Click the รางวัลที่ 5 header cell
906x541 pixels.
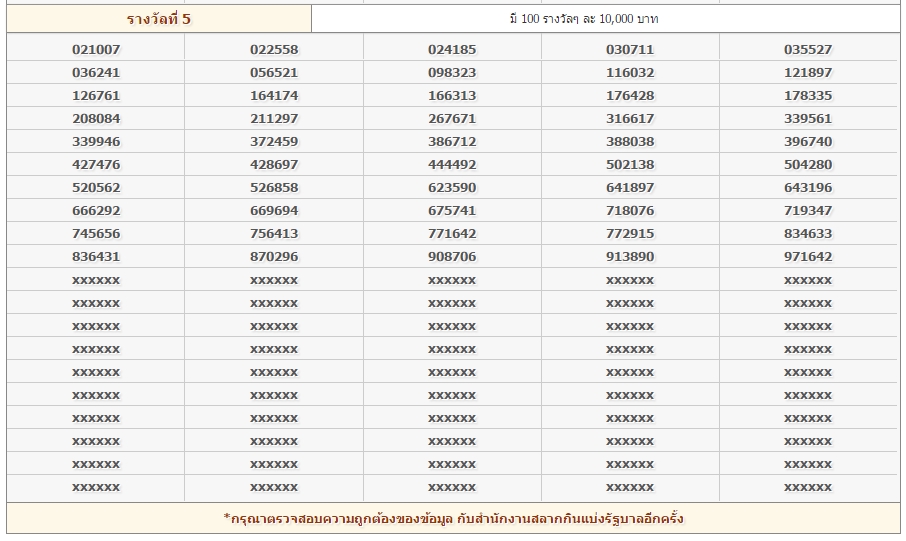tap(159, 19)
